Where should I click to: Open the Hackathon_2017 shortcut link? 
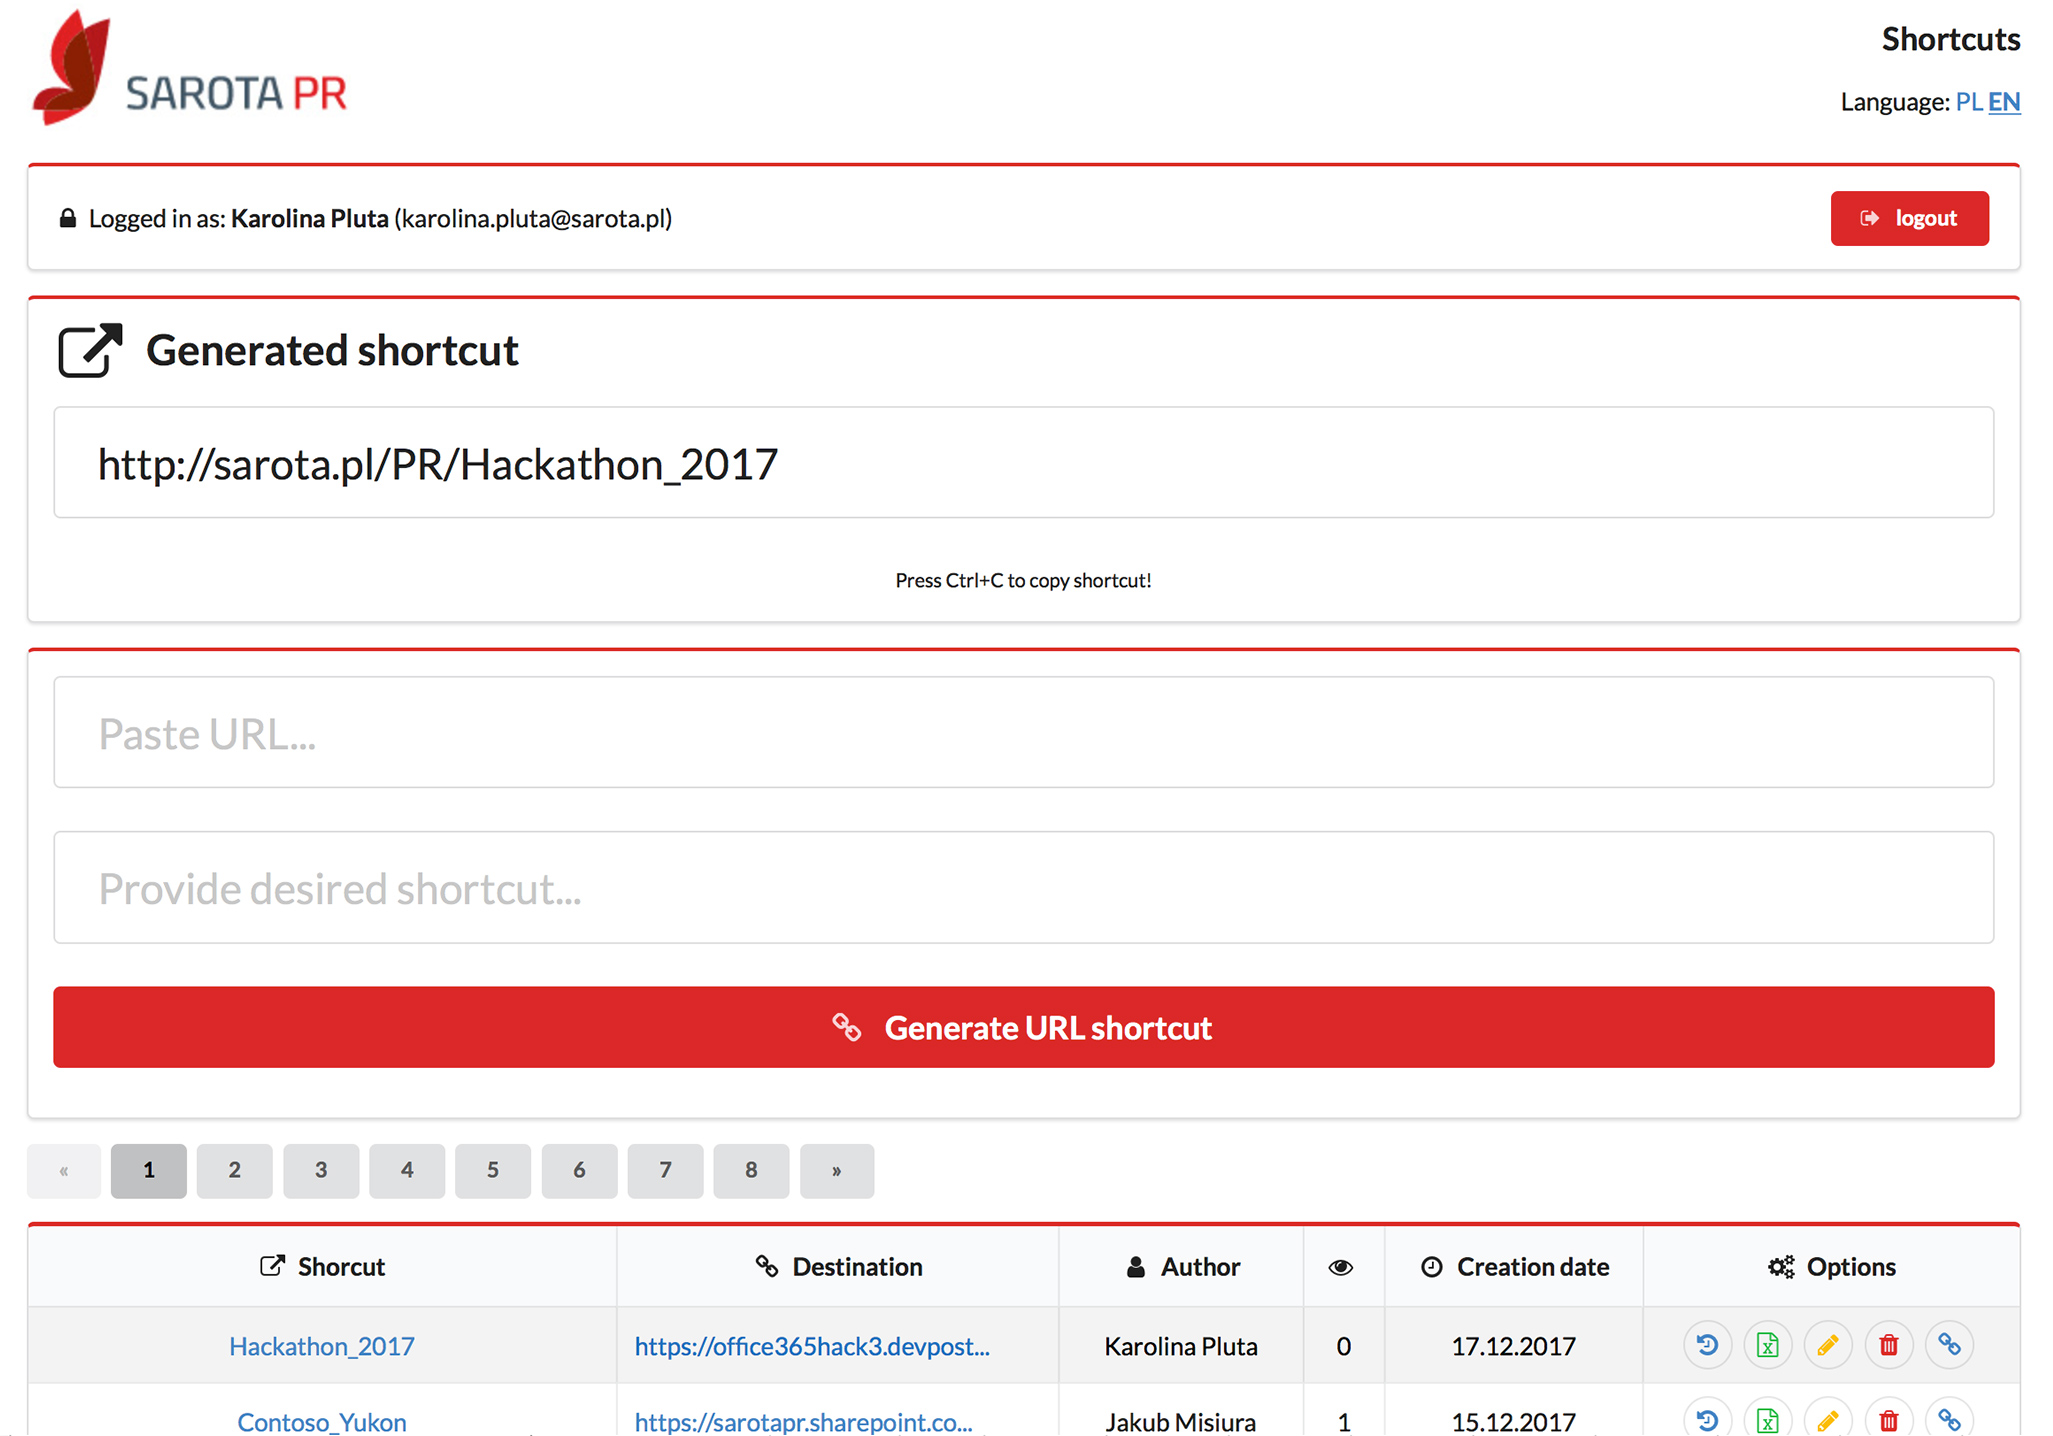[x=321, y=1346]
